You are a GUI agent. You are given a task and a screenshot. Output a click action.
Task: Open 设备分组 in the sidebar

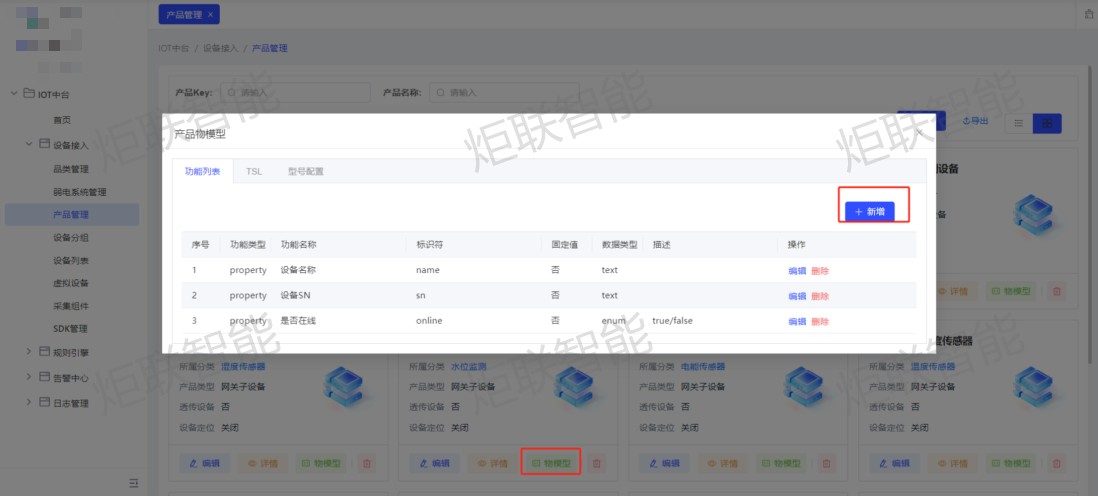tap(70, 237)
